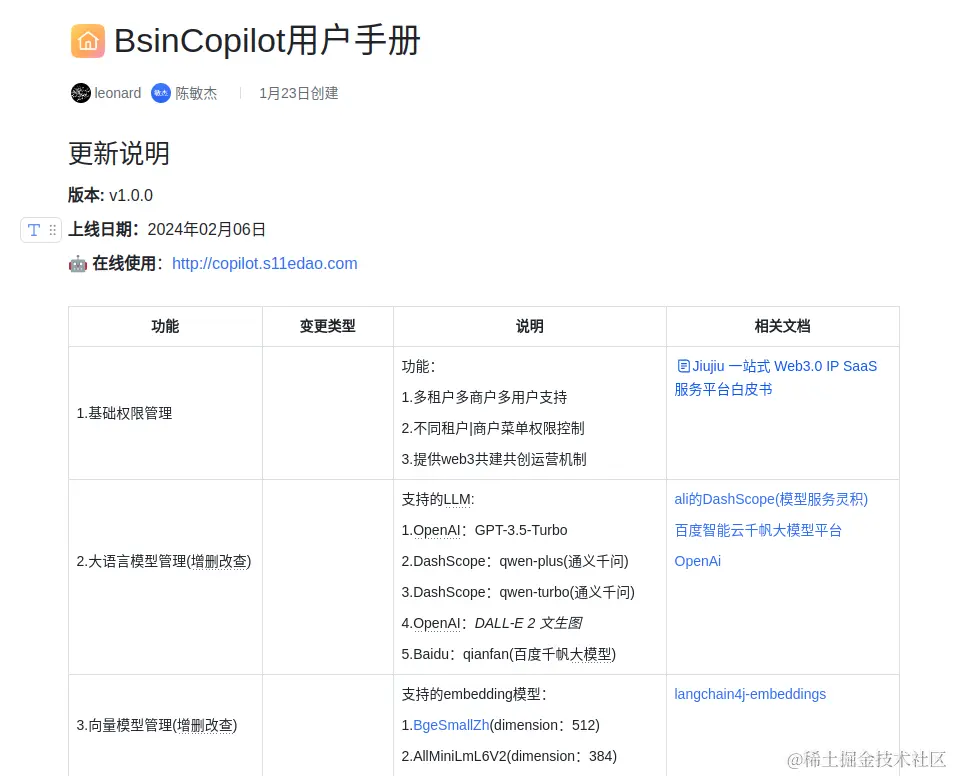Screen dimensions: 953x776
Task: Click author name 陈敏杰
Action: point(196,93)
